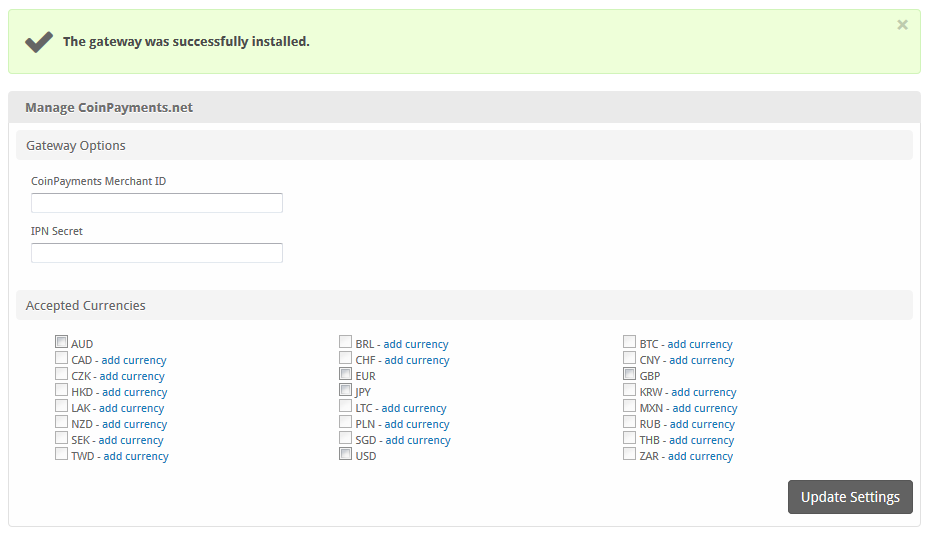The image size is (930, 534).
Task: Tick the EUR currency checkbox
Action: pyautogui.click(x=346, y=374)
